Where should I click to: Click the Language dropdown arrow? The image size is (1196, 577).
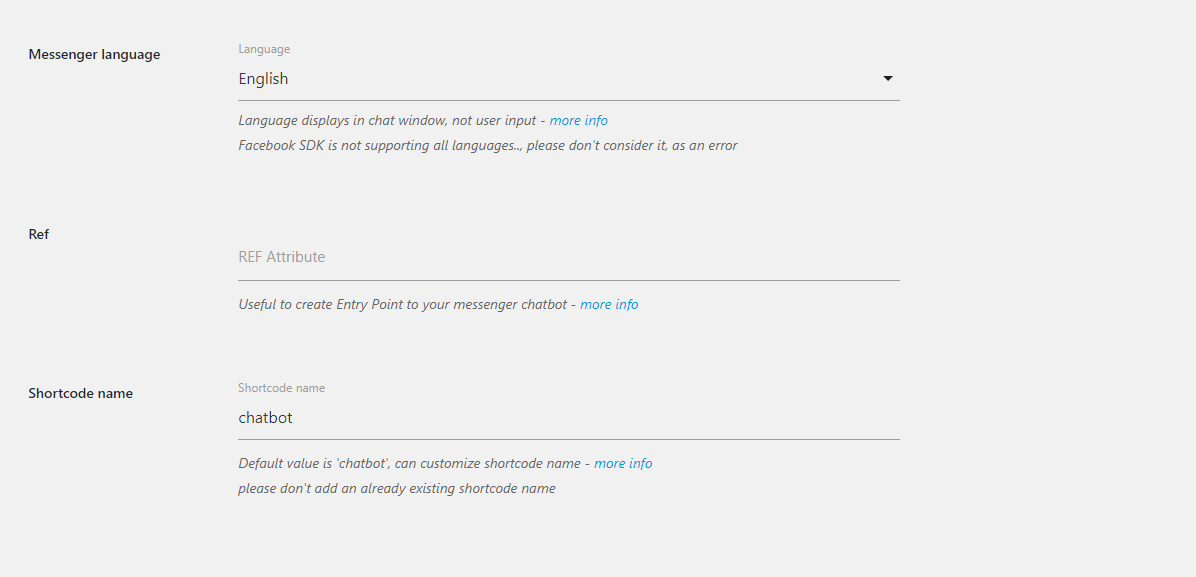point(887,79)
